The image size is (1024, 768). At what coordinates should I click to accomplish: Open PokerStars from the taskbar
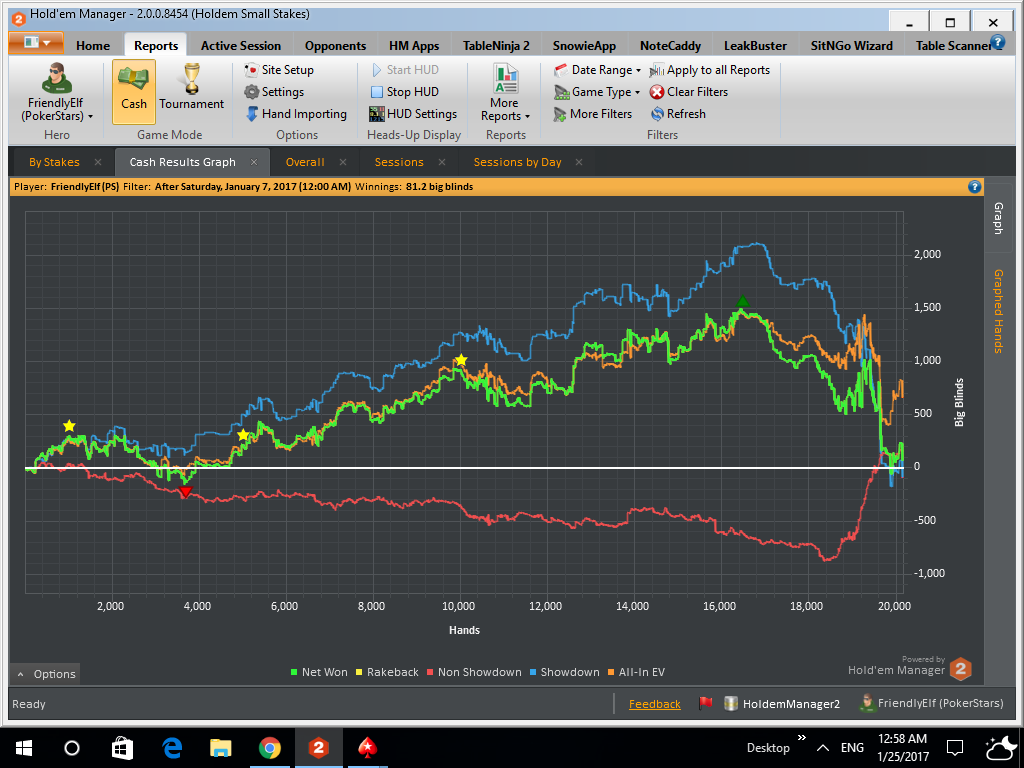[x=367, y=748]
